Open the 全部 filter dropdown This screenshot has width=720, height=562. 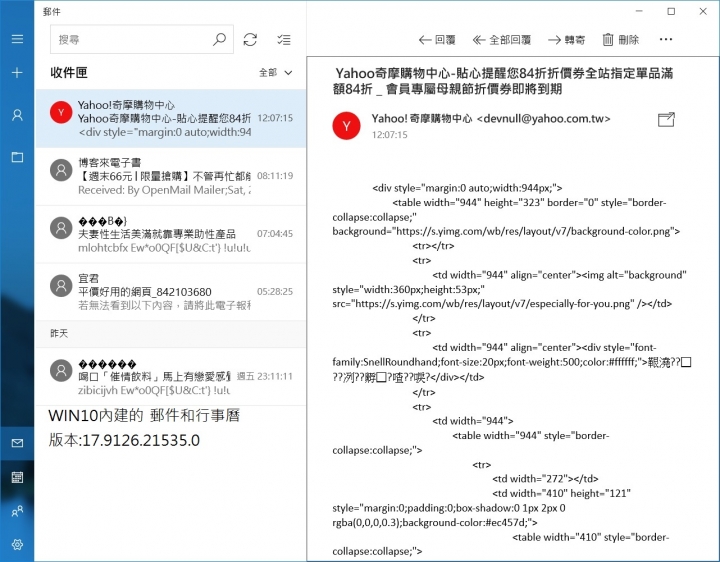point(276,73)
